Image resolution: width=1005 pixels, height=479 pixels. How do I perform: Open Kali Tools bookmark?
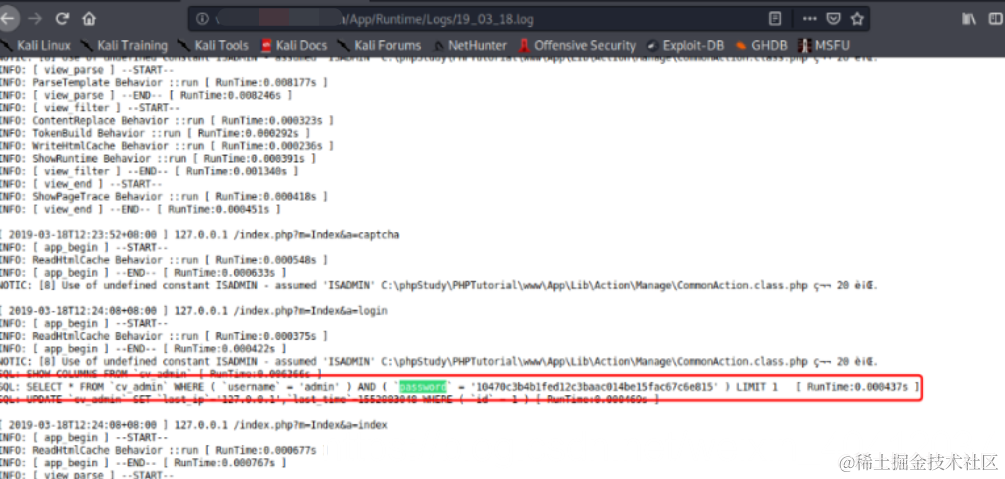(x=213, y=46)
